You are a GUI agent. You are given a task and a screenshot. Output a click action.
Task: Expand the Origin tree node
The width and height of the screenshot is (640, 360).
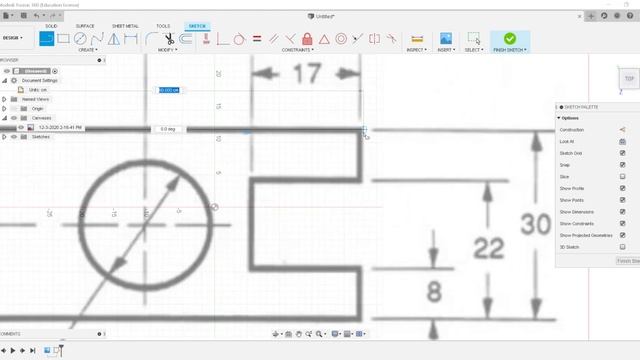[x=4, y=109]
